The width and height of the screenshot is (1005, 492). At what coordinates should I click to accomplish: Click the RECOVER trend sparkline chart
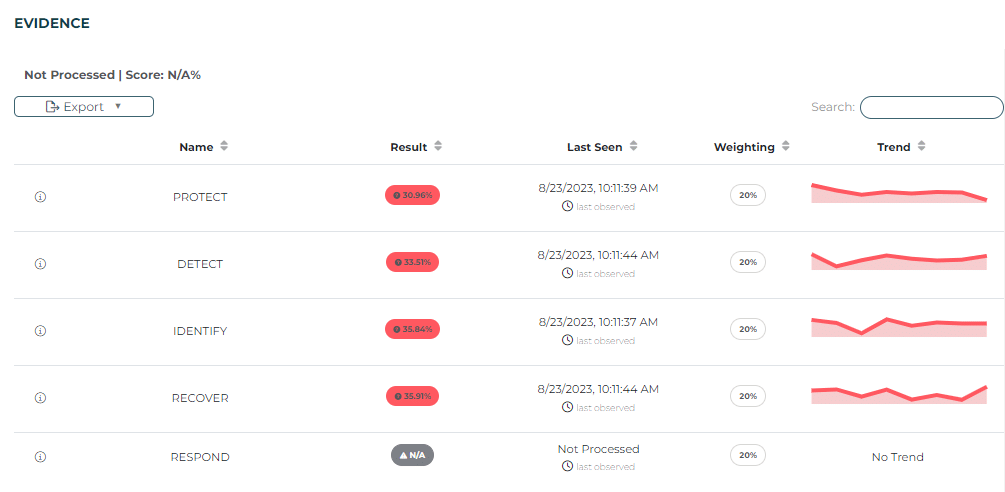click(898, 394)
